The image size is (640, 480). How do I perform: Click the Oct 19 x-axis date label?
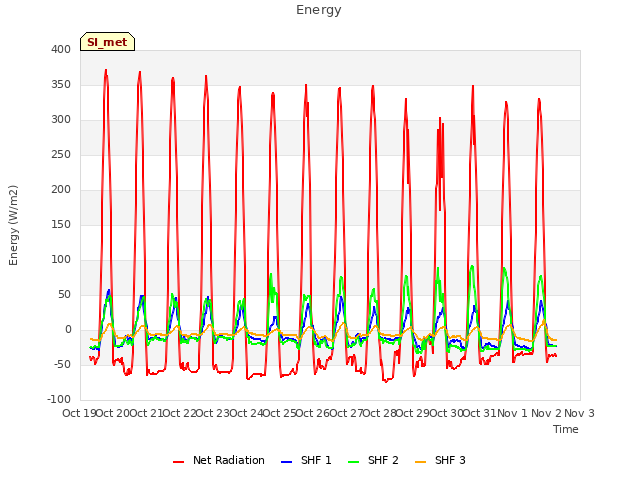click(79, 413)
